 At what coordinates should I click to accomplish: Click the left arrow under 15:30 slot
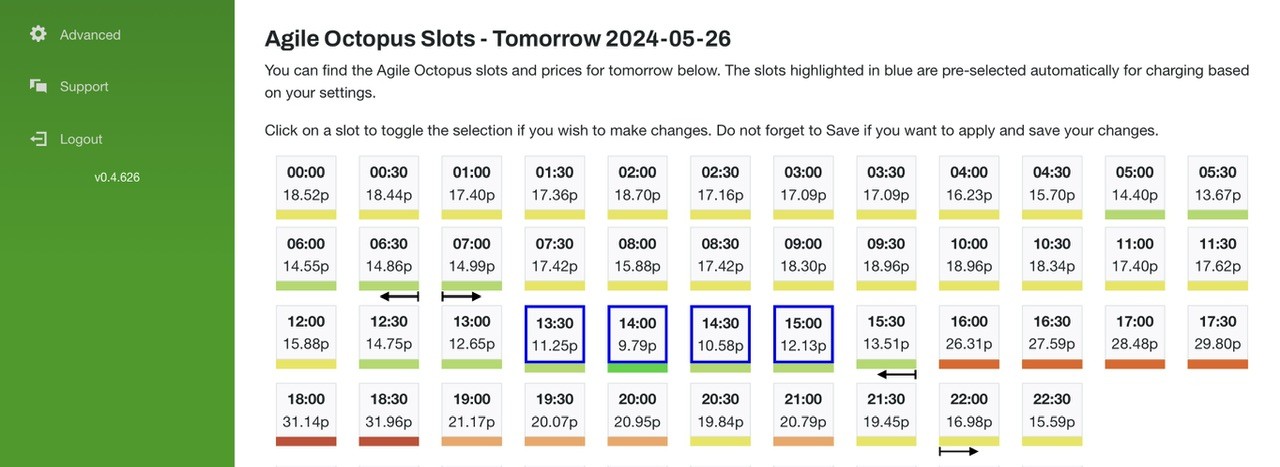point(897,374)
